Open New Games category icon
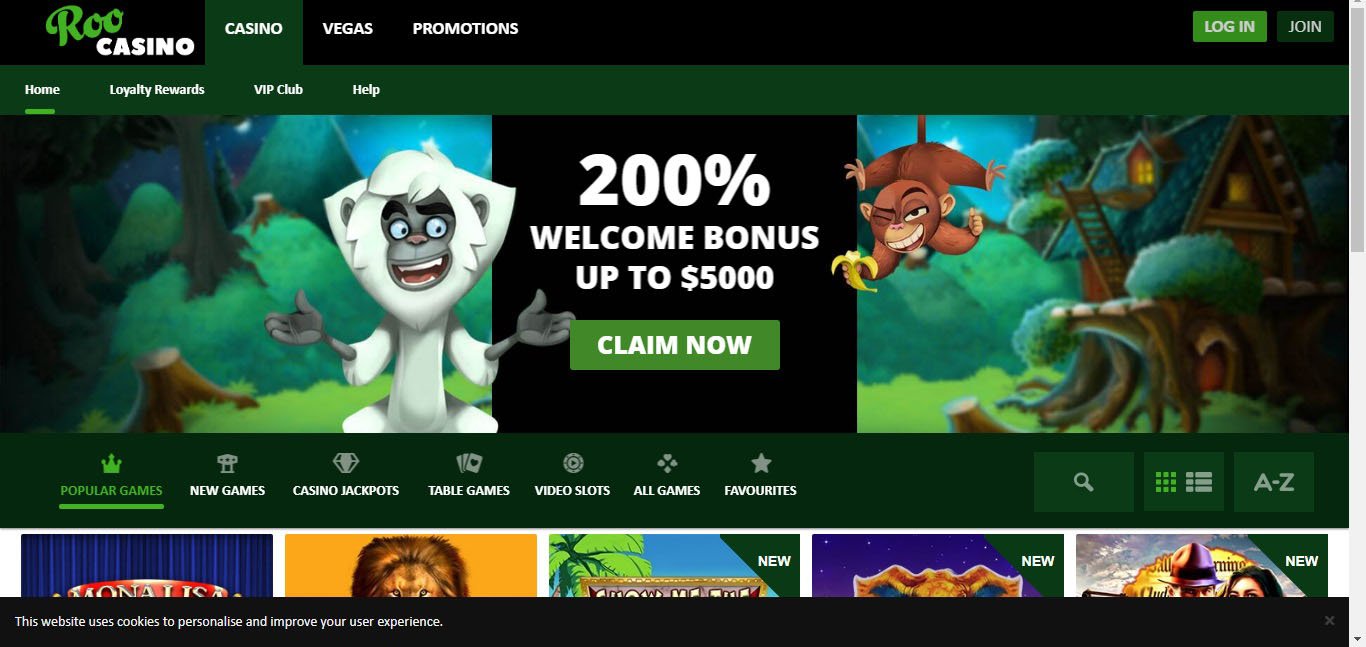 (227, 463)
